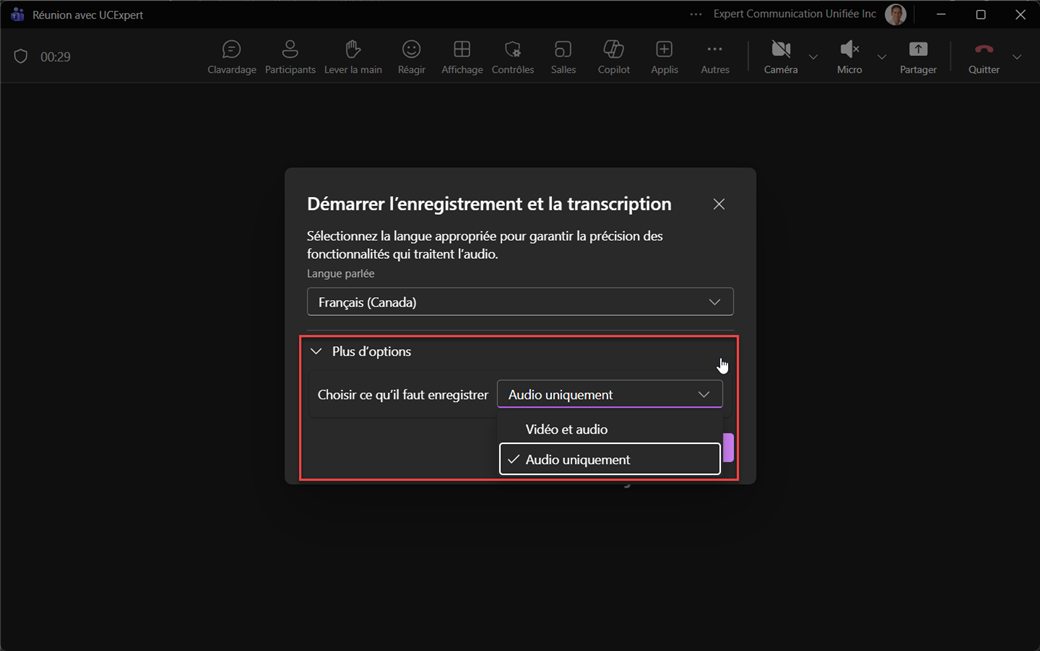Open the Salles breakout rooms
1040x651 pixels.
pyautogui.click(x=563, y=57)
